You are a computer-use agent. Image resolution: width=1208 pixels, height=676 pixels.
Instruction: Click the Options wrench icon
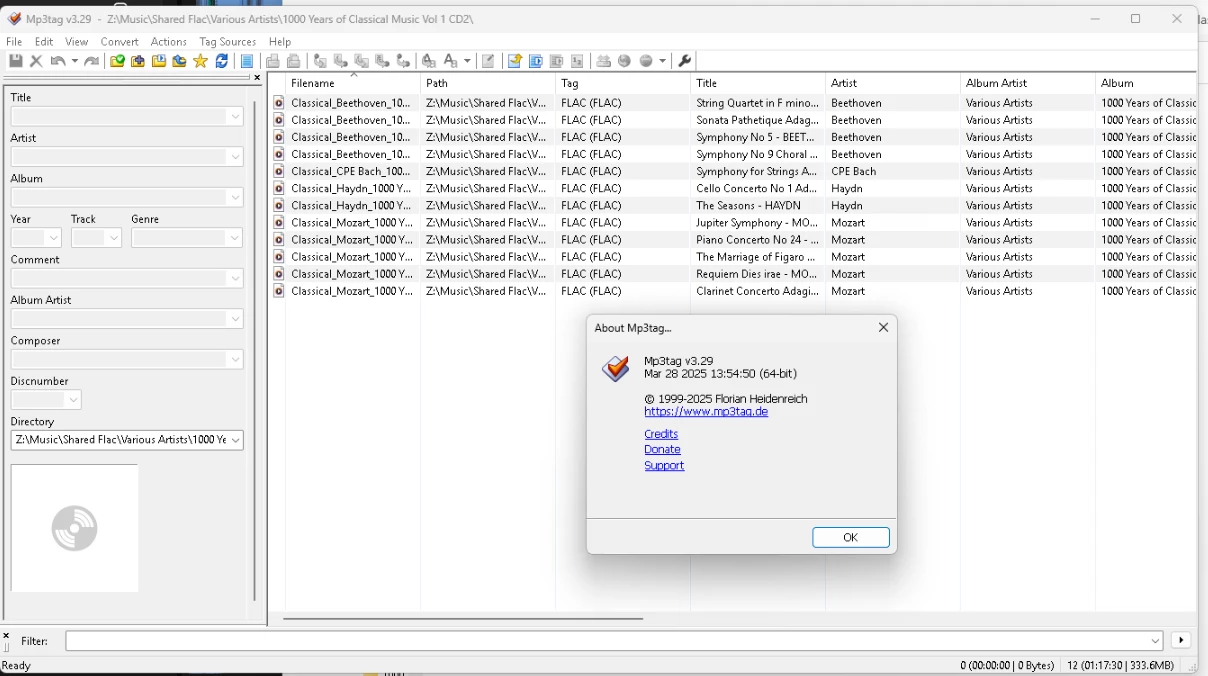[684, 61]
